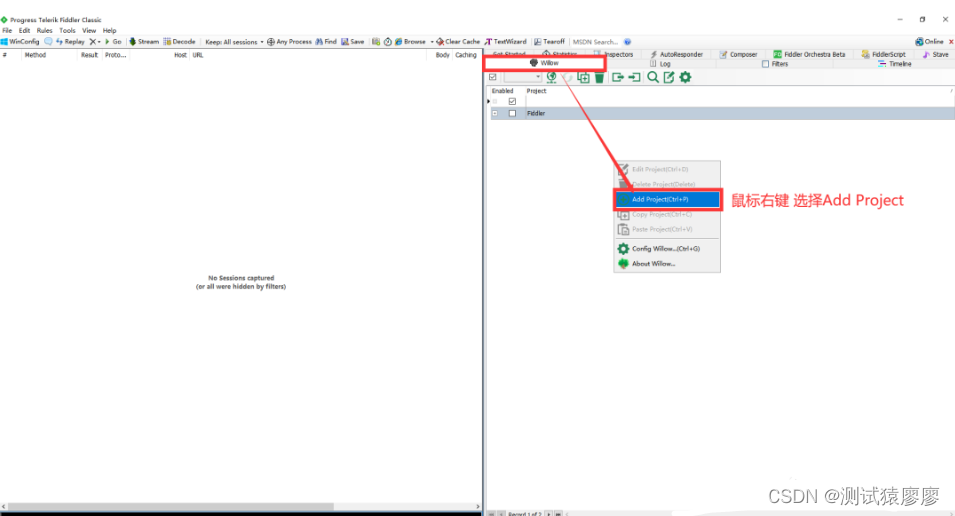Expand the Fiddler project row

point(495,113)
